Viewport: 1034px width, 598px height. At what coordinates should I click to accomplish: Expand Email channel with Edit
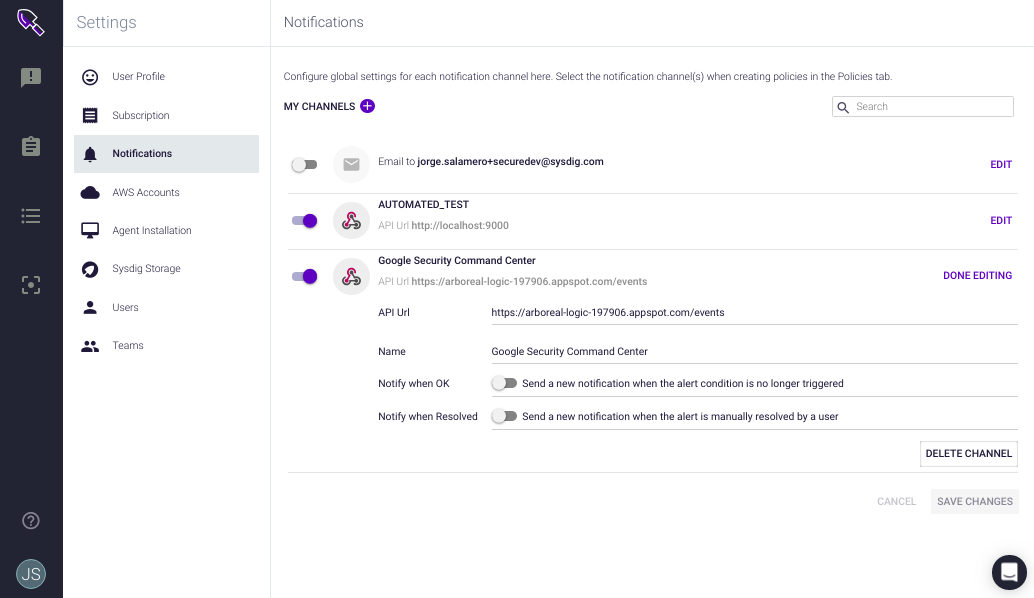[x=1001, y=164]
